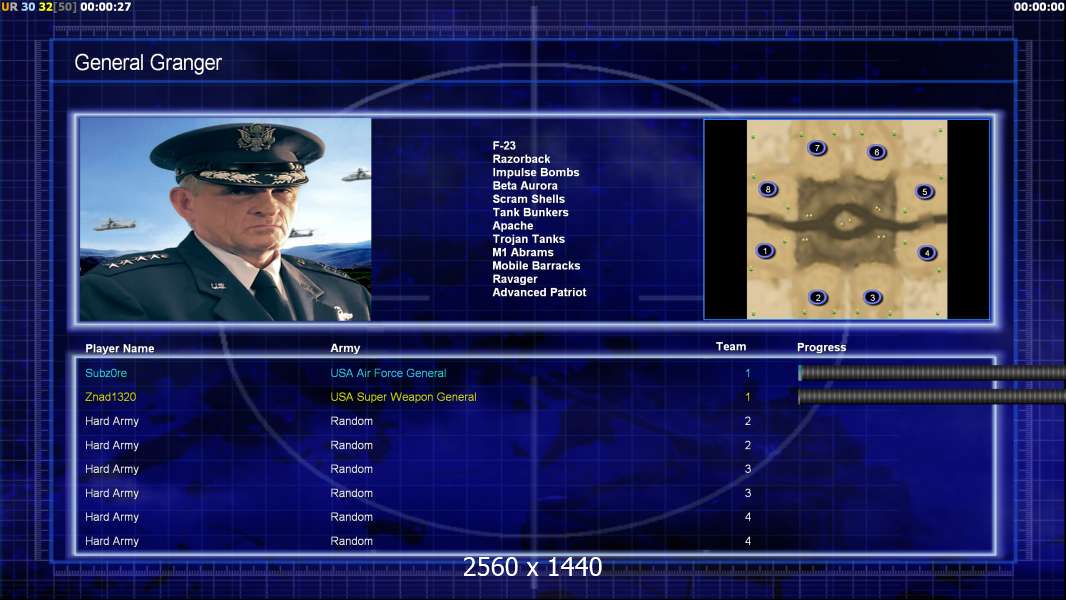This screenshot has height=600, width=1066.
Task: Click player name Subz0re
Action: 106,373
